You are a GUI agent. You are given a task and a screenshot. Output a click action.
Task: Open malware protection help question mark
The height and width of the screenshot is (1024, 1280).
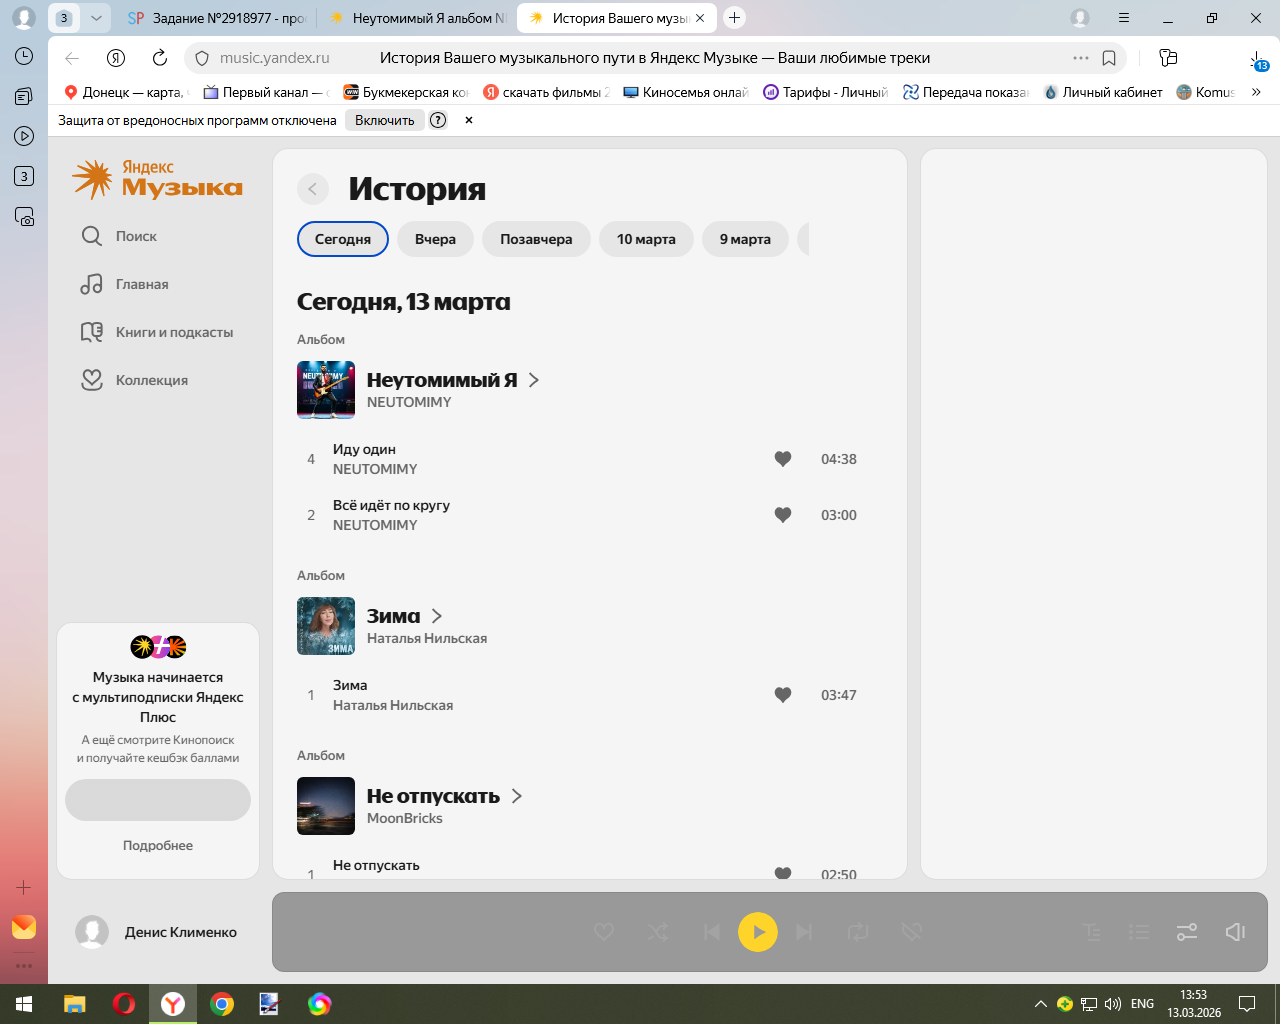438,120
